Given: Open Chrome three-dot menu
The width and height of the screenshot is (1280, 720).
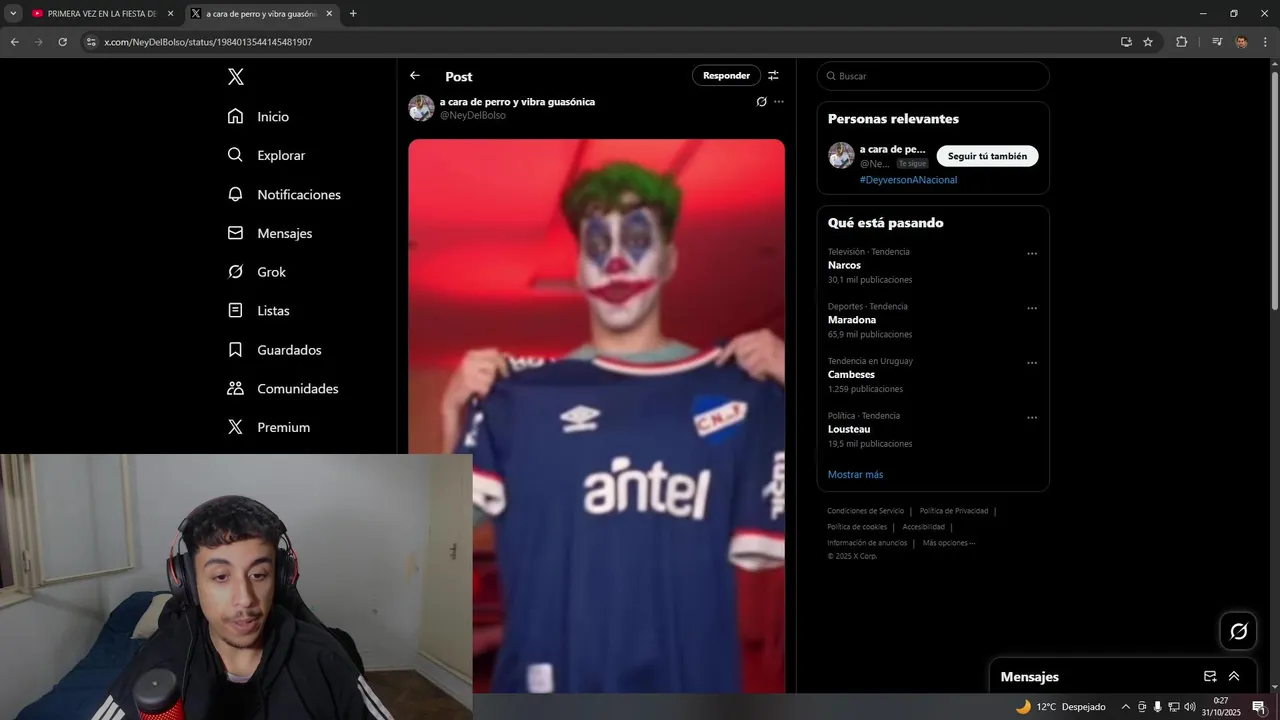Looking at the screenshot, I should click(x=1265, y=42).
